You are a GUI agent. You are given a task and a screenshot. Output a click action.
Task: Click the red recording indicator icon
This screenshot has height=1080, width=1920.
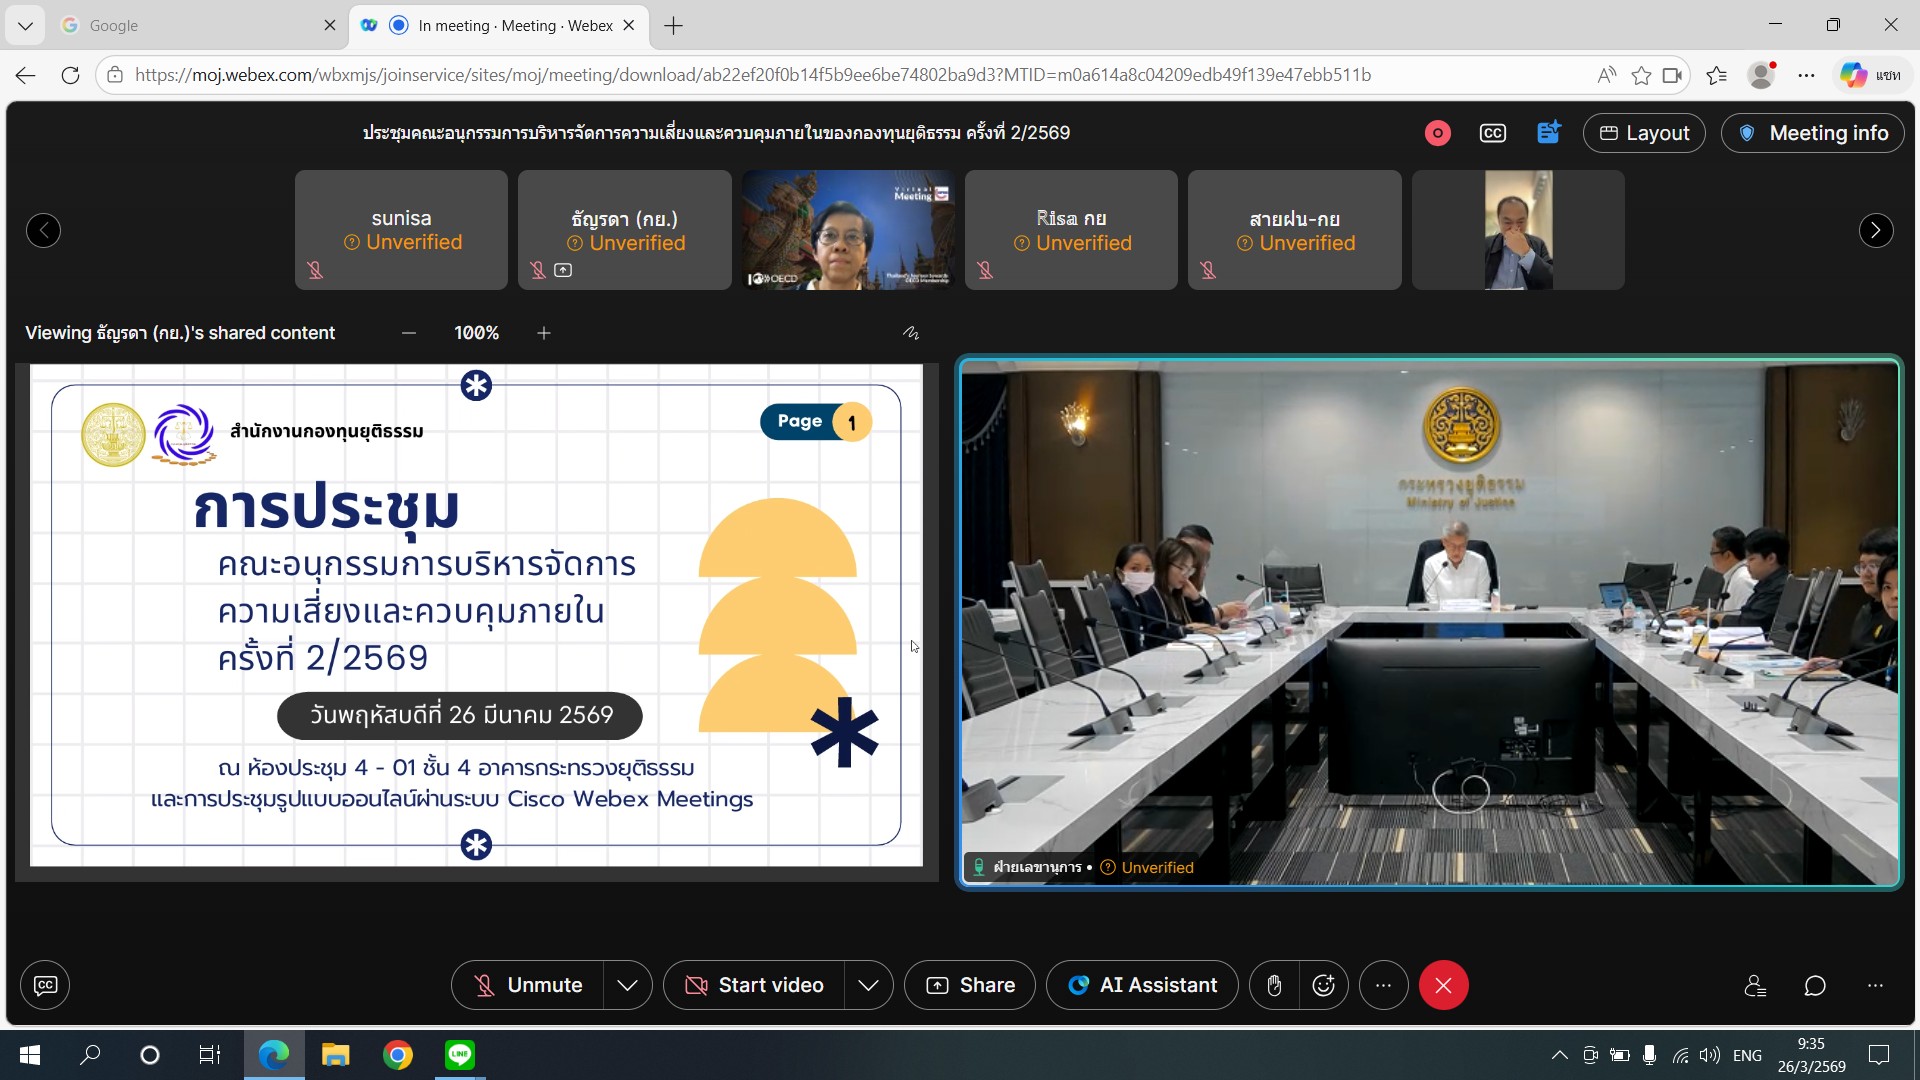pyautogui.click(x=1437, y=133)
